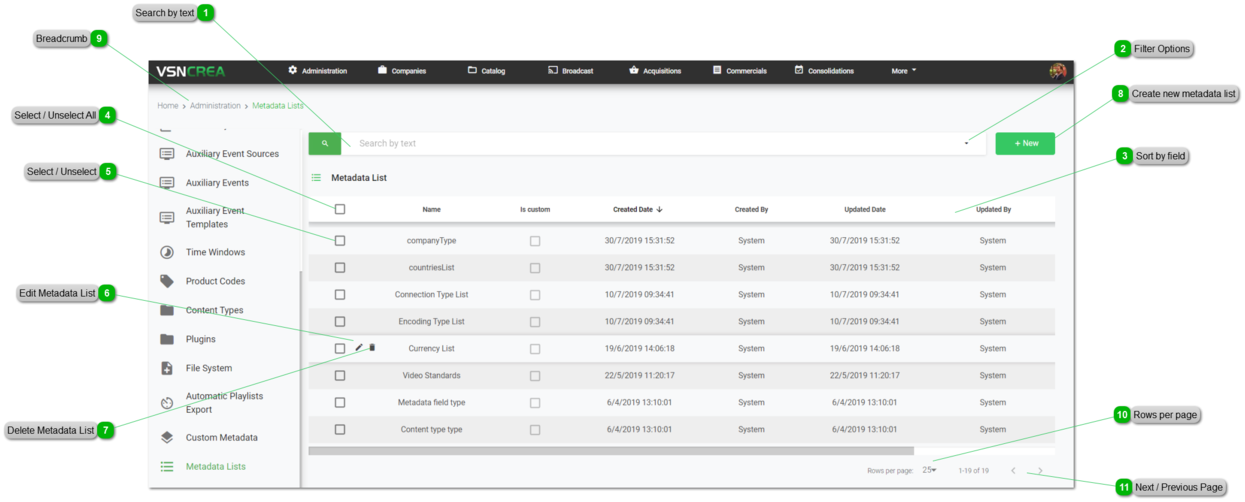The image size is (1245, 502).
Task: Click the green New button
Action: point(1025,144)
